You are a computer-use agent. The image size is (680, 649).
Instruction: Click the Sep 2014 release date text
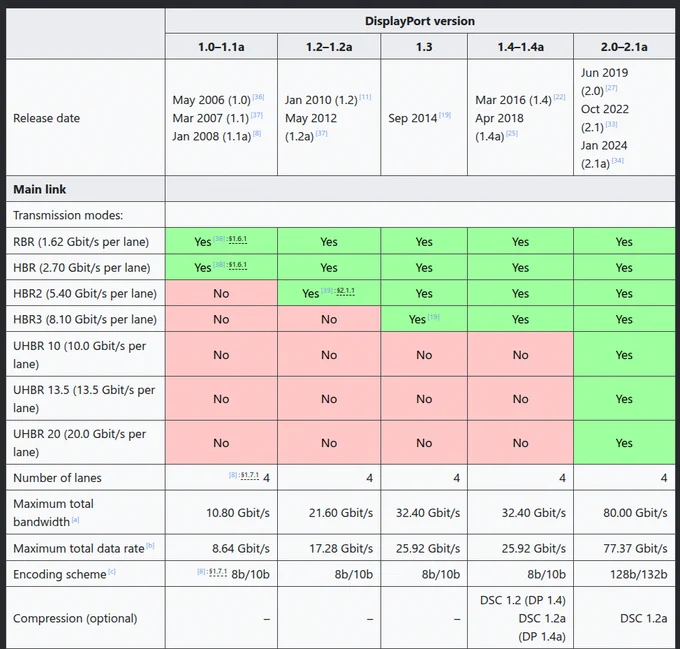point(412,118)
